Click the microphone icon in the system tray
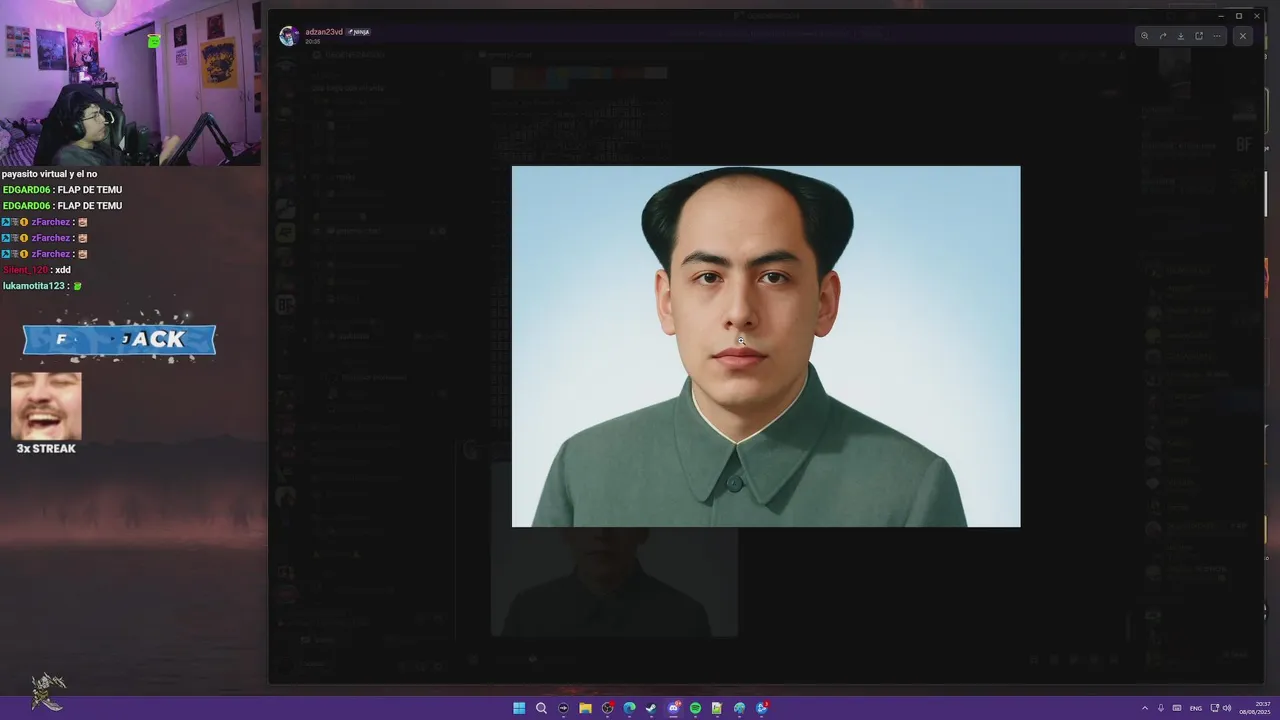 [1161, 708]
